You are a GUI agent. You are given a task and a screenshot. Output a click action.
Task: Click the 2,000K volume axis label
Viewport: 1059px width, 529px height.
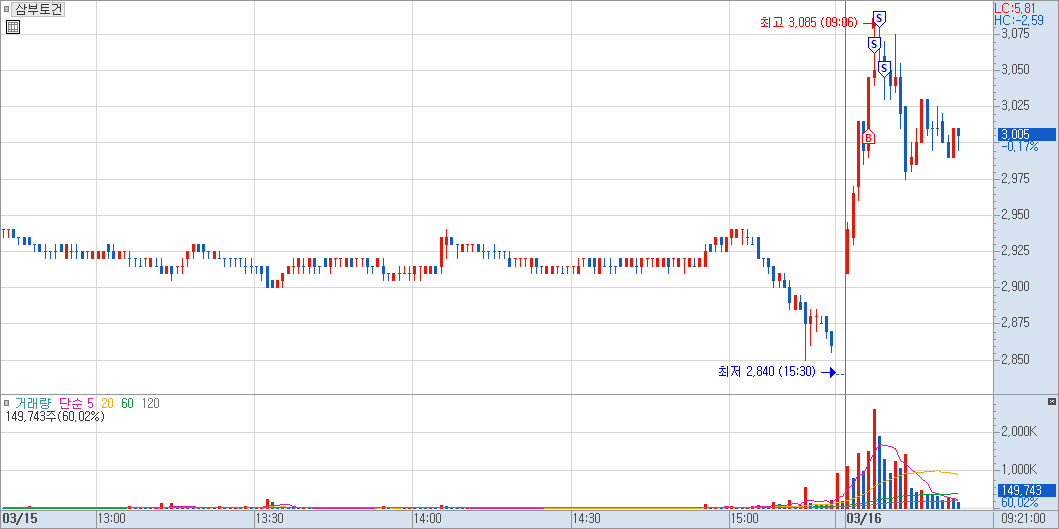tap(1019, 431)
